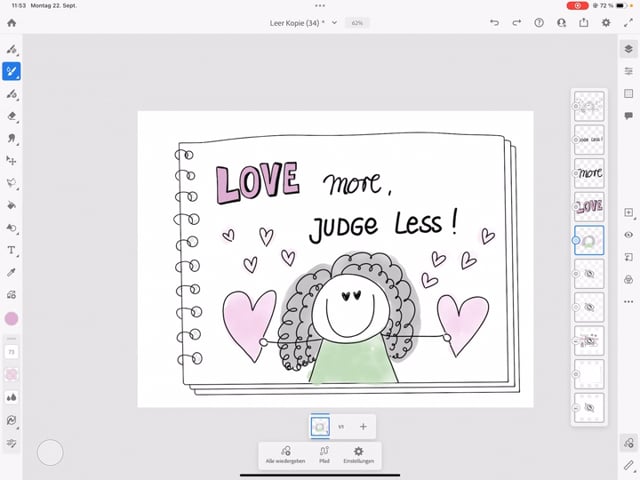Open the 62% zoom level menu
This screenshot has width=640, height=480.
tap(357, 22)
